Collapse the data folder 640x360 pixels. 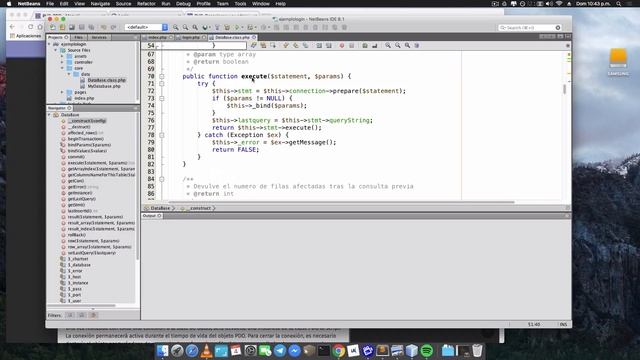[x=69, y=74]
